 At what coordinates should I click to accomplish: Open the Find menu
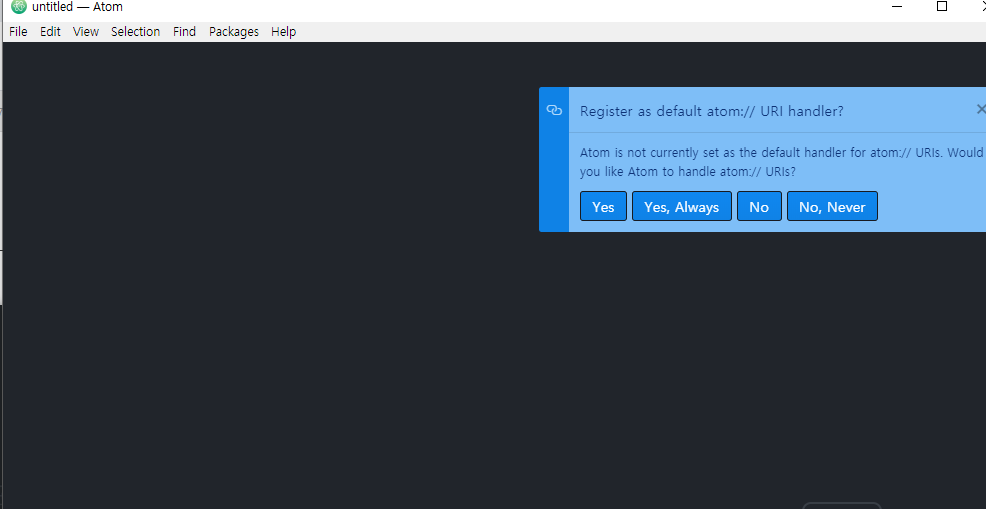[x=184, y=31]
